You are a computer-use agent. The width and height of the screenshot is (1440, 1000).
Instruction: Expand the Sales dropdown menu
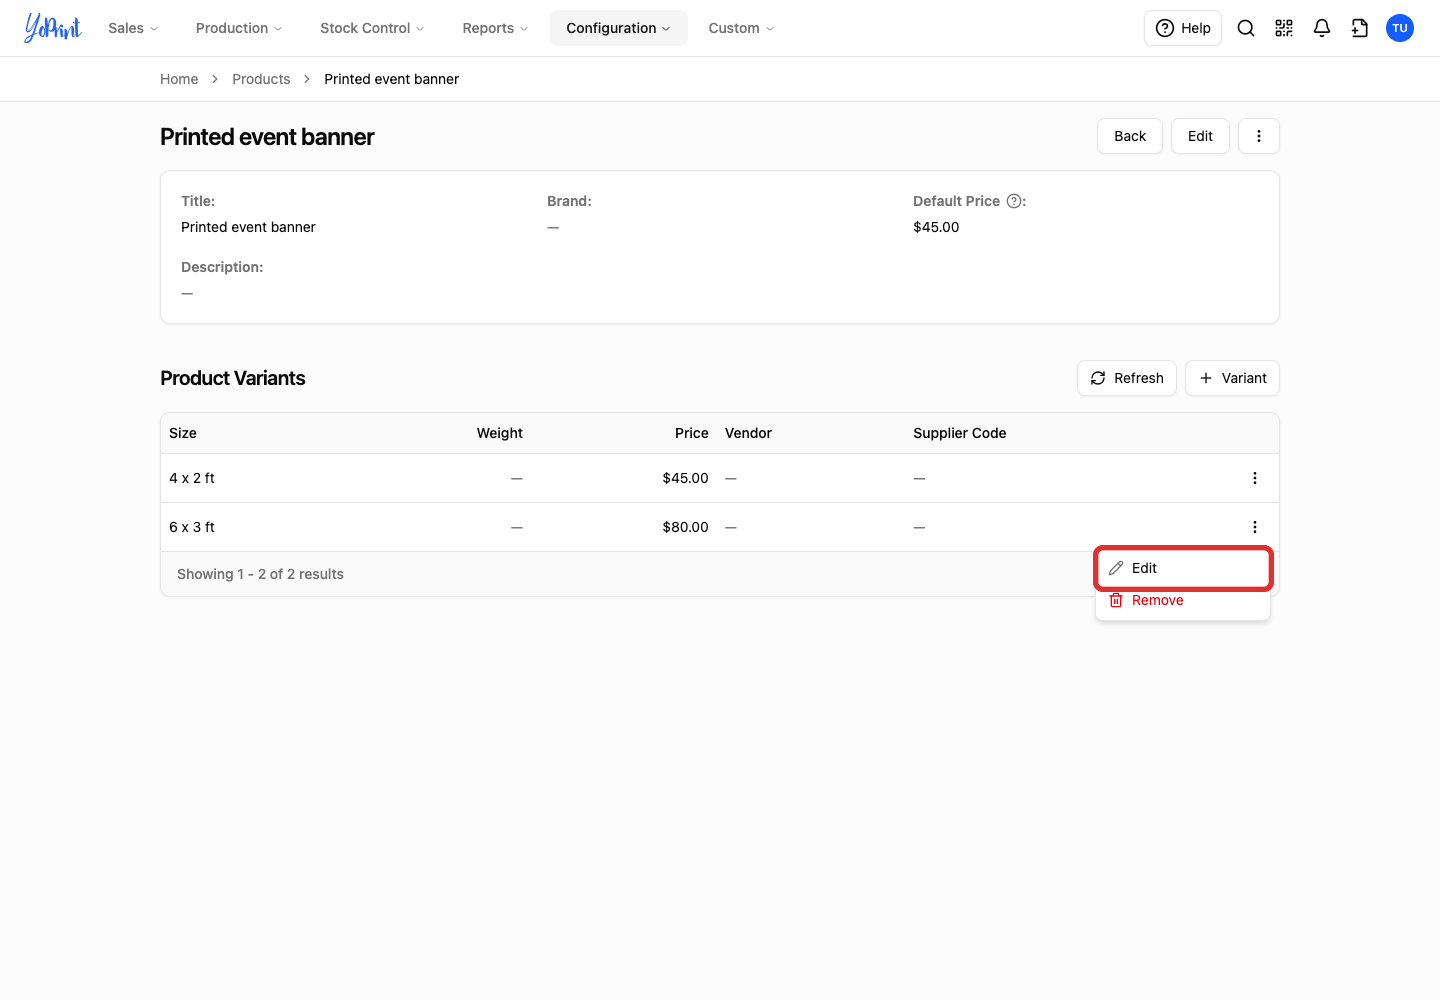tap(133, 28)
